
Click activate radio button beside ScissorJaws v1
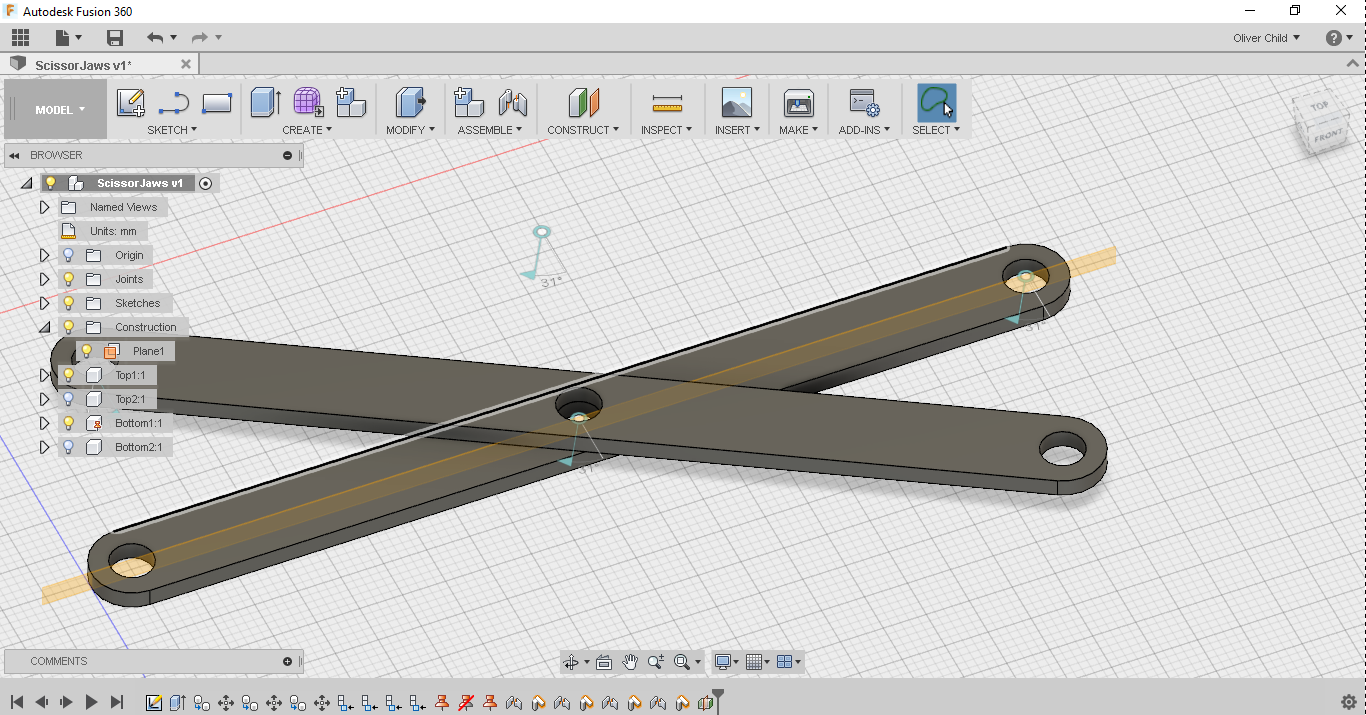[206, 183]
